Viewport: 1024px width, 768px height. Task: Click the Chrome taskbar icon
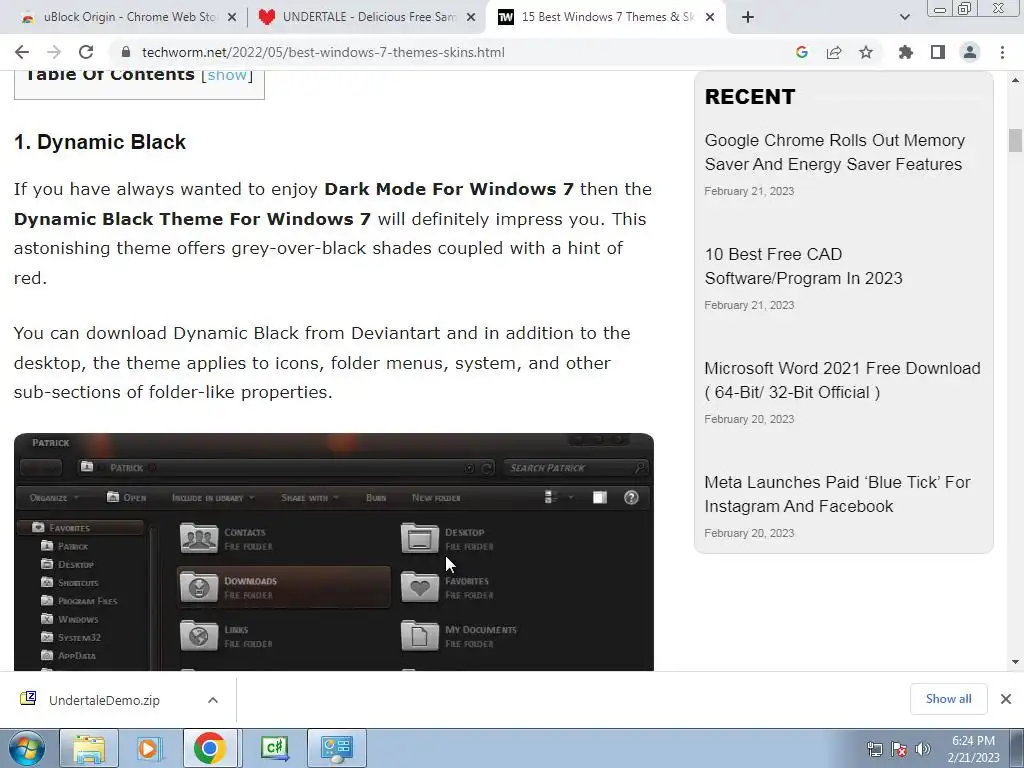210,748
